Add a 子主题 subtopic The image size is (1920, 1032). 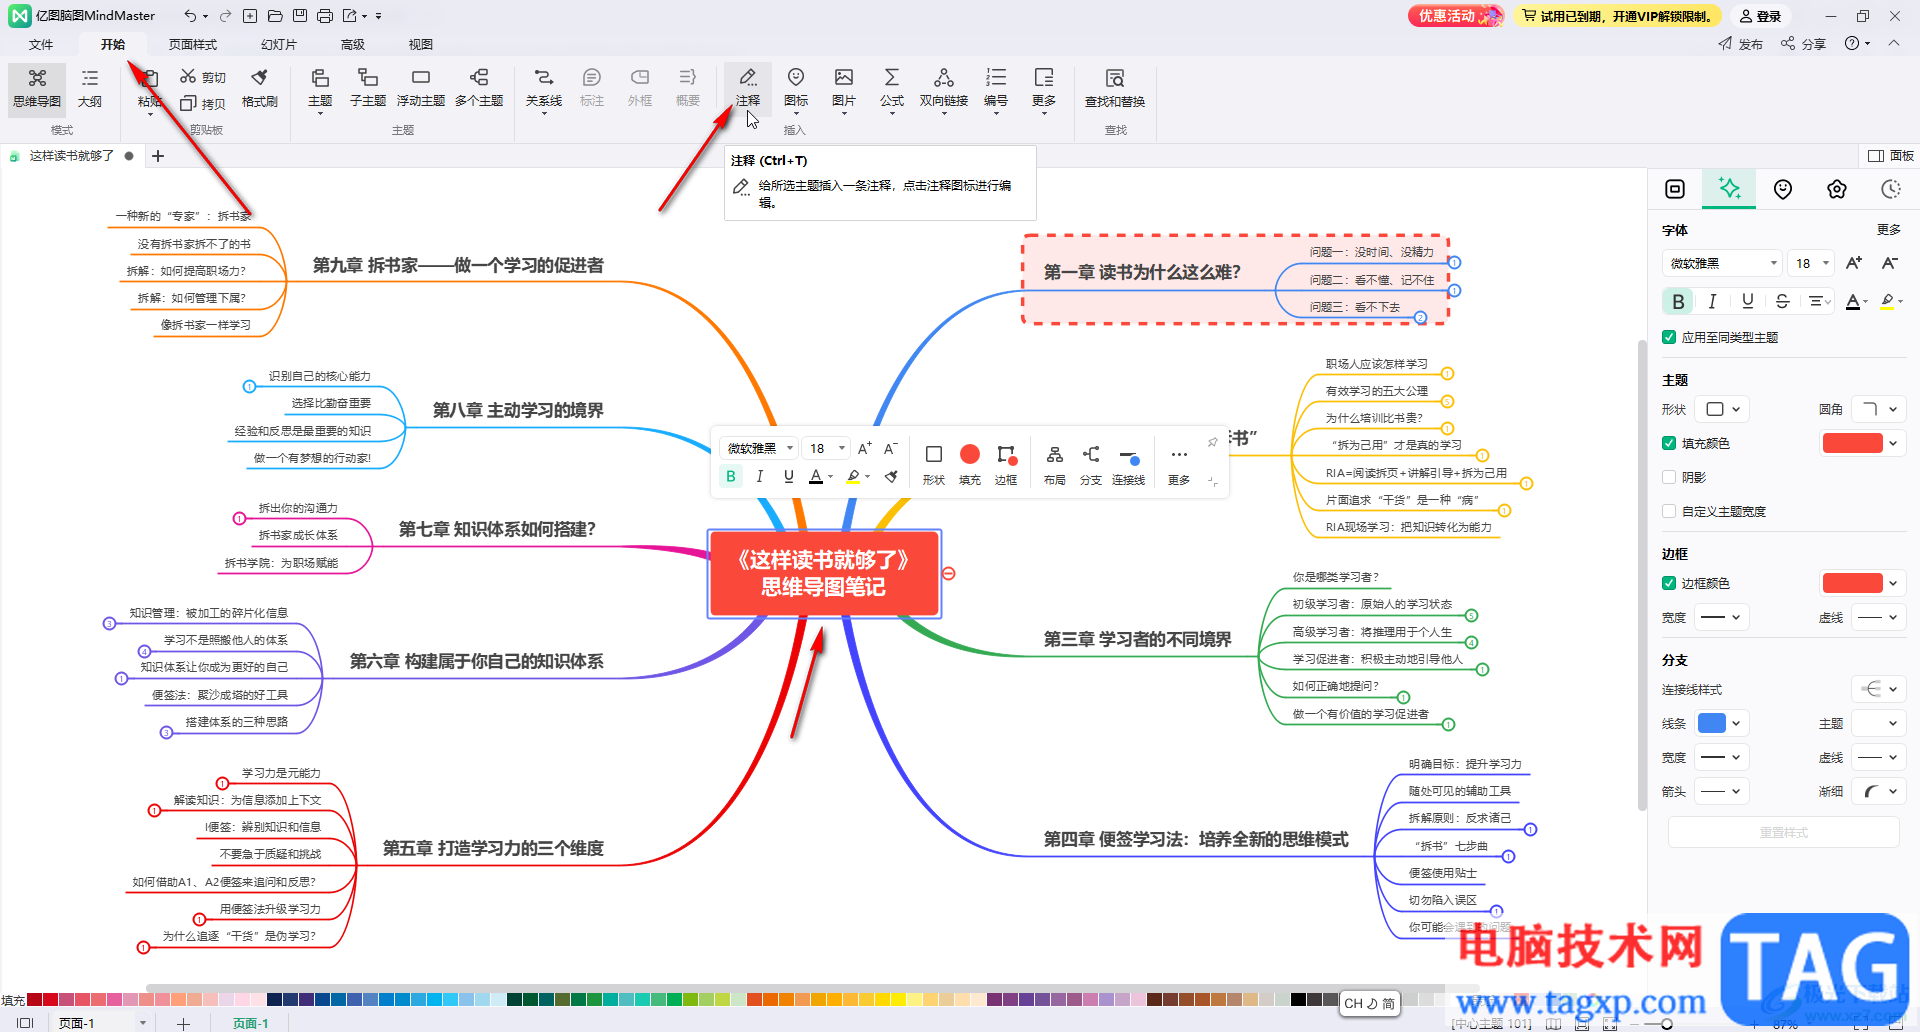click(x=368, y=87)
